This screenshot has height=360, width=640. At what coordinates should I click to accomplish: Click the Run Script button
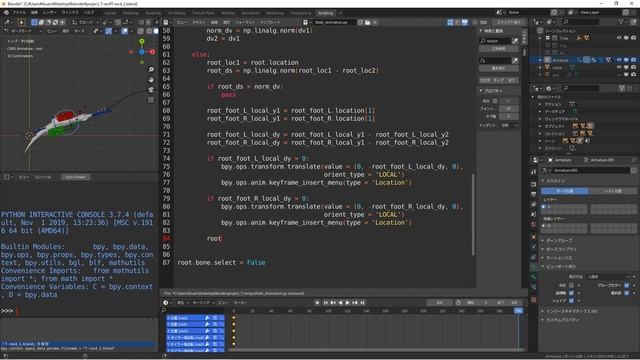click(x=509, y=22)
